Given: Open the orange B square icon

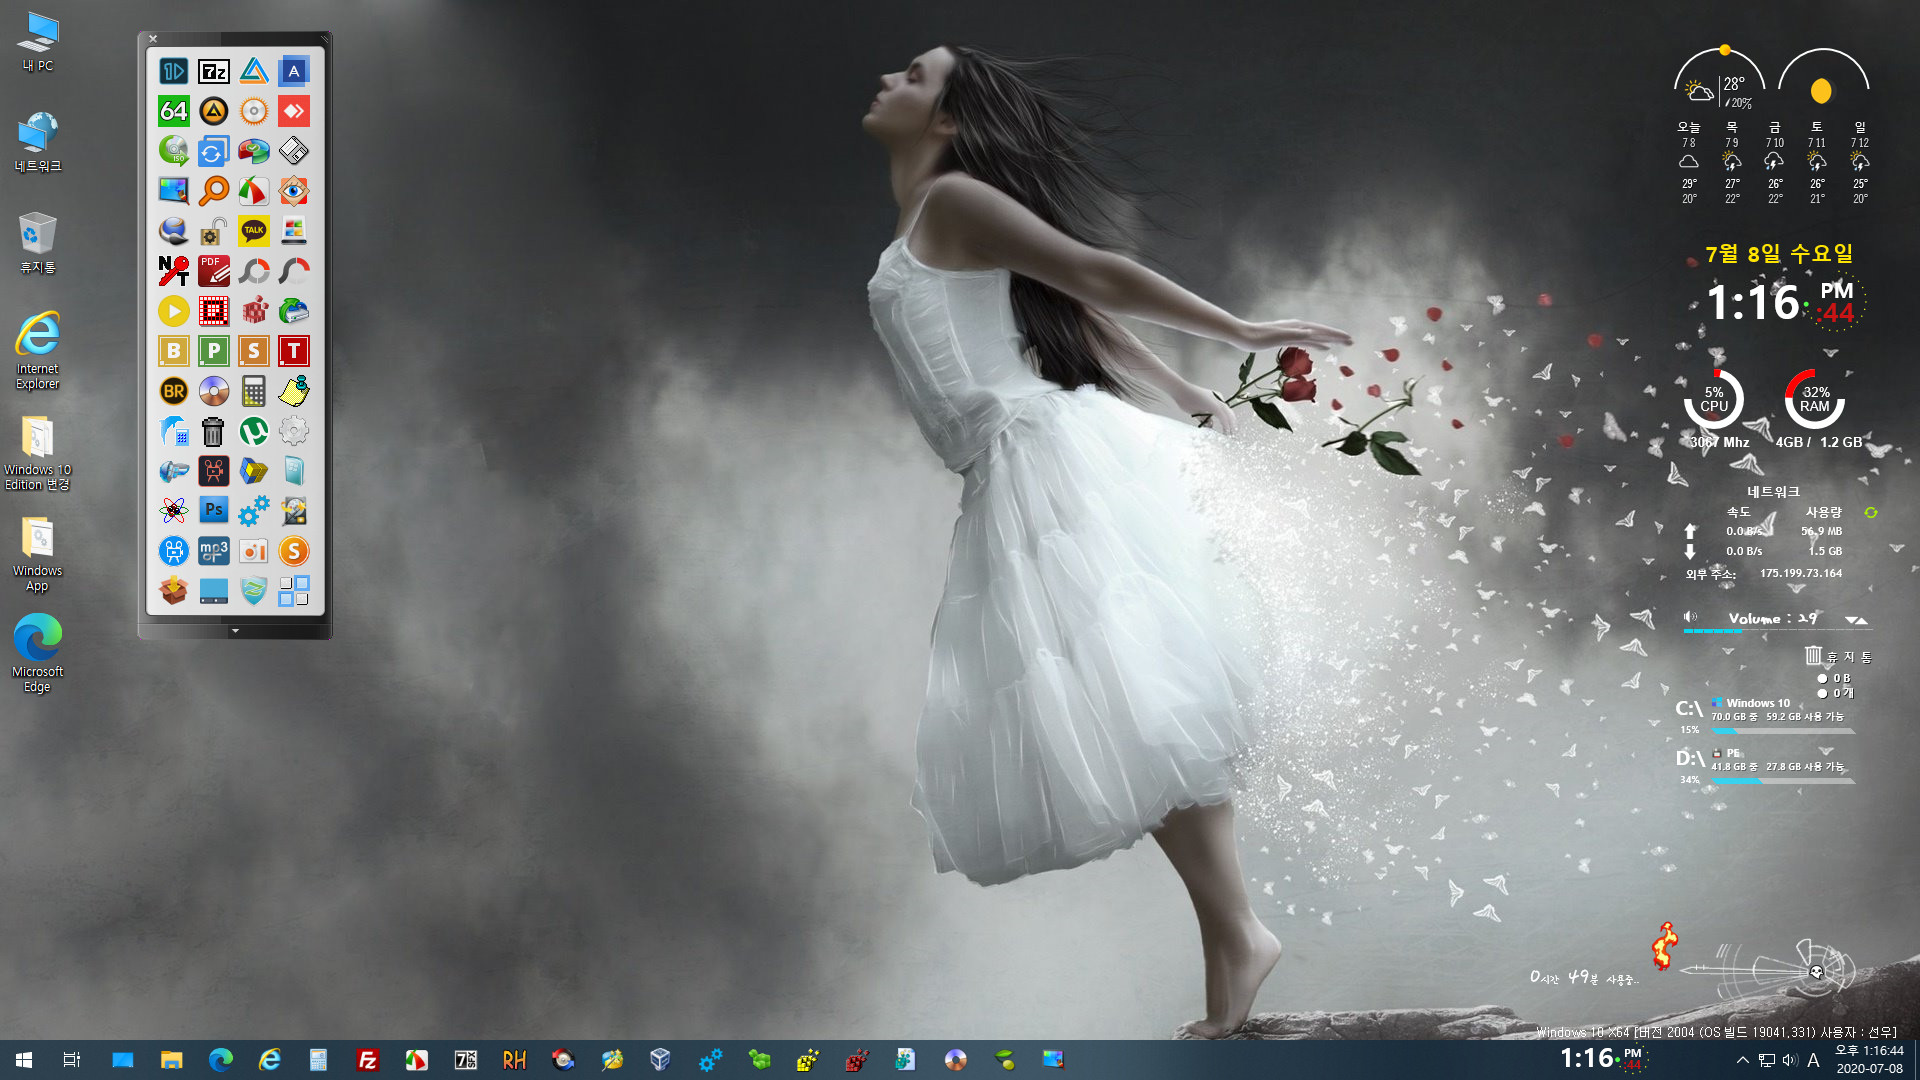Looking at the screenshot, I should point(173,351).
